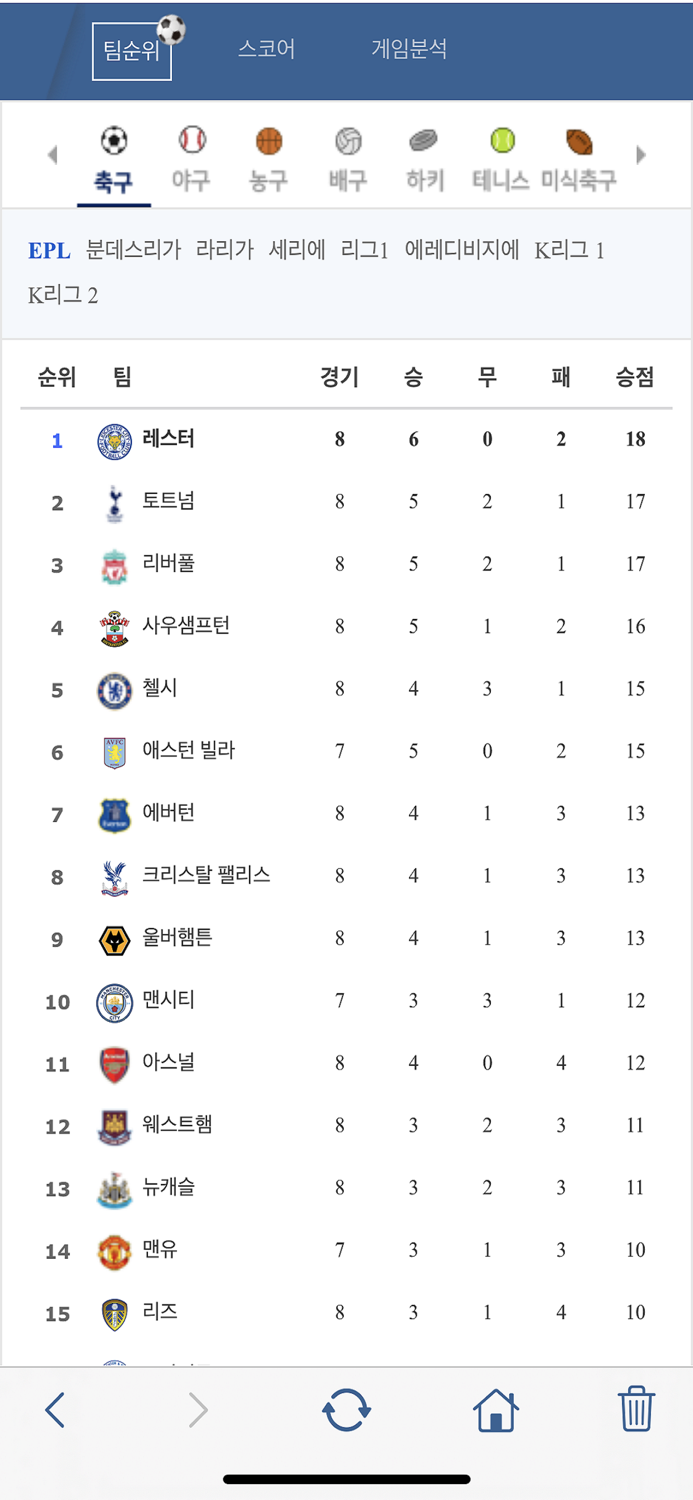Click the 레스터 club crest logo
The height and width of the screenshot is (1500, 693).
[x=113, y=439]
